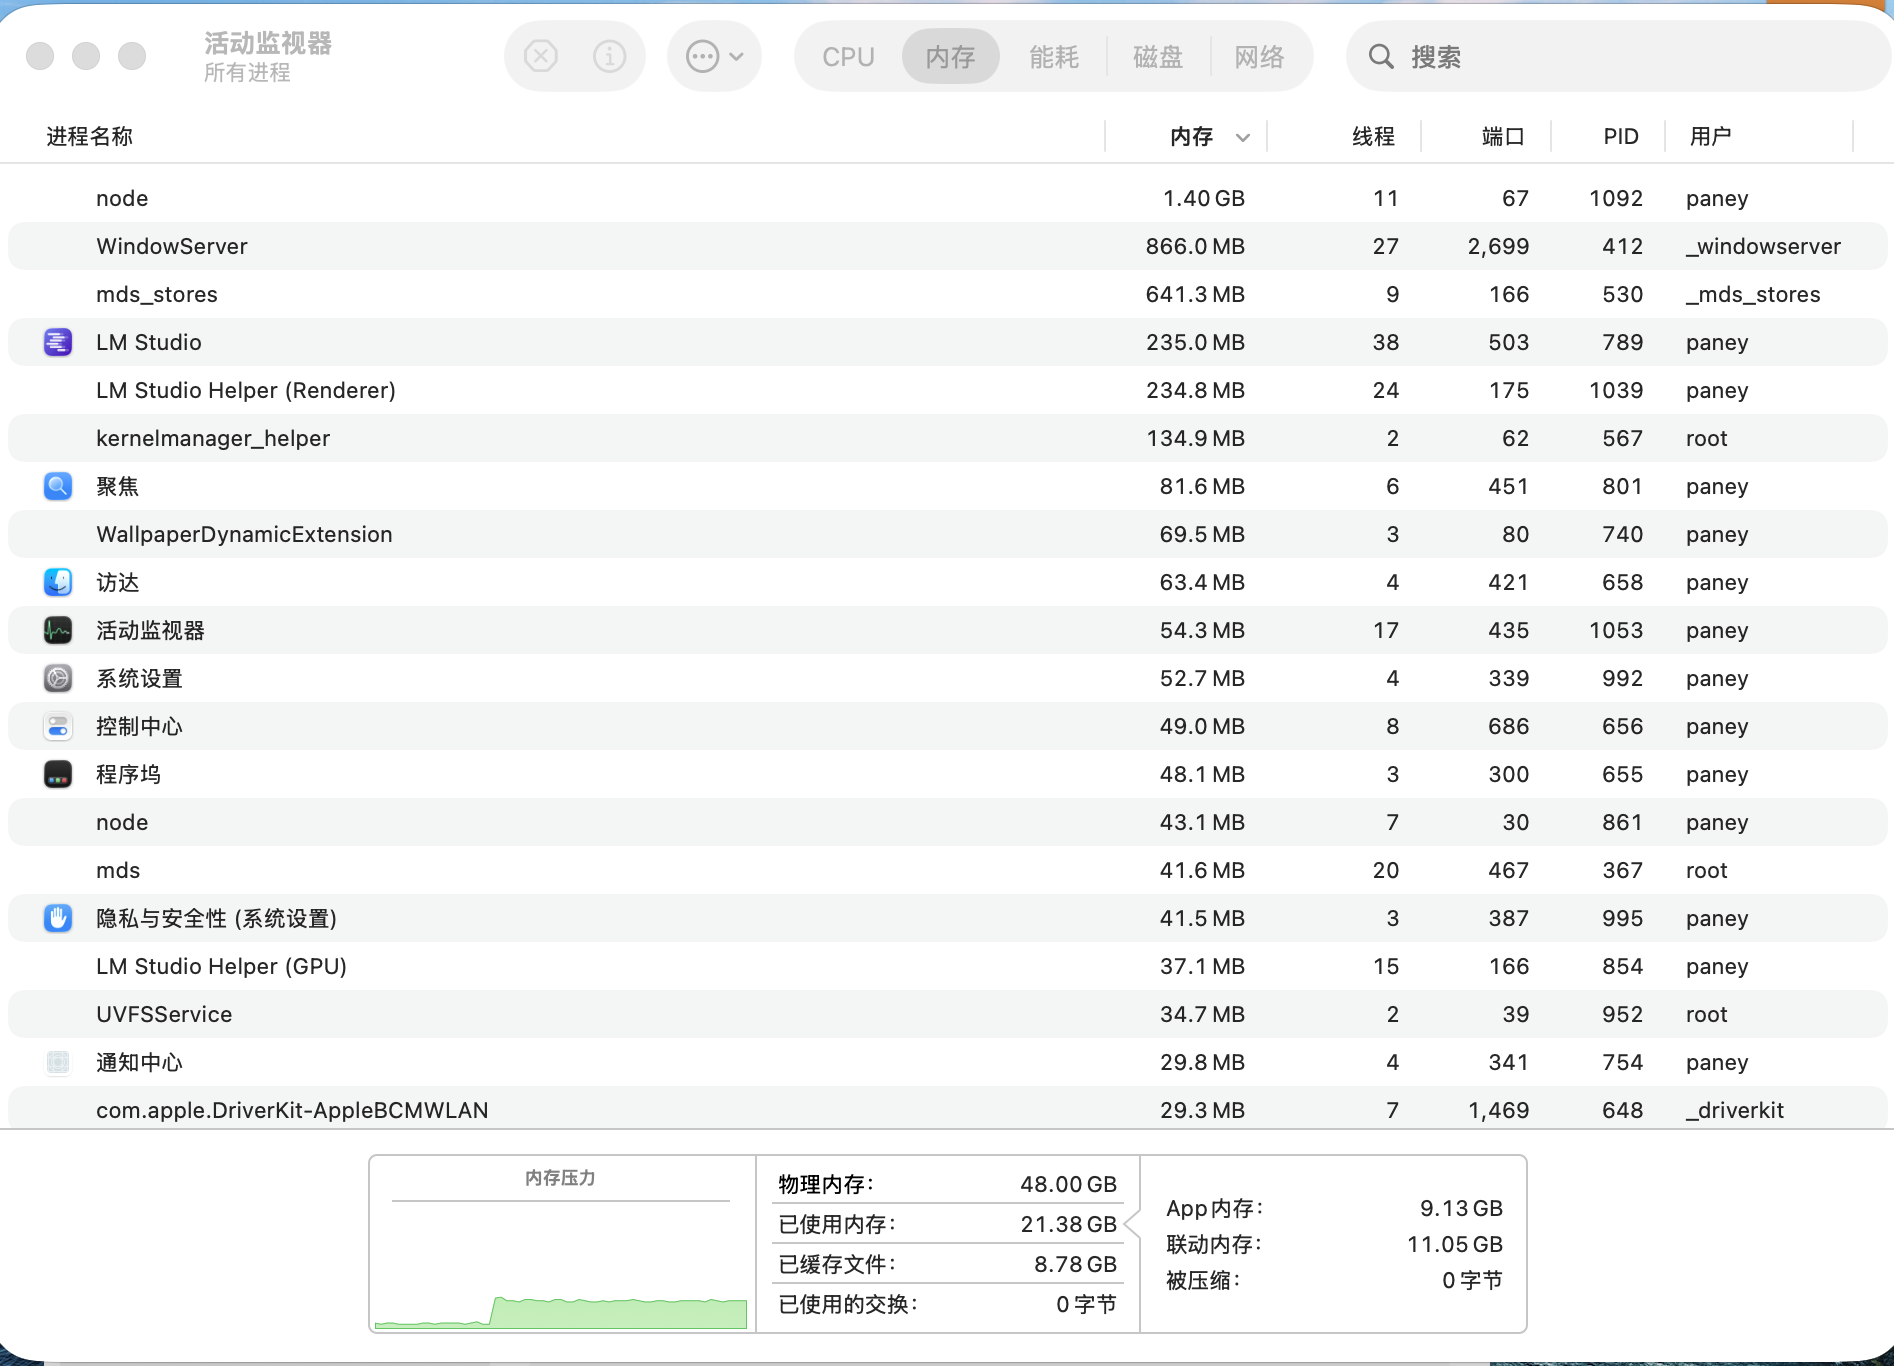1894x1366 pixels.
Task: Sort by 端口 (Ports) column header
Action: [x=1503, y=136]
